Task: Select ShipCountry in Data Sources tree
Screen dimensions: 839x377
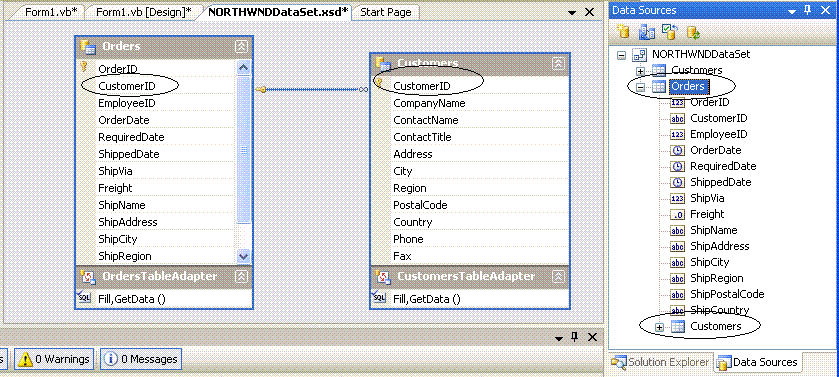Action: tap(719, 310)
